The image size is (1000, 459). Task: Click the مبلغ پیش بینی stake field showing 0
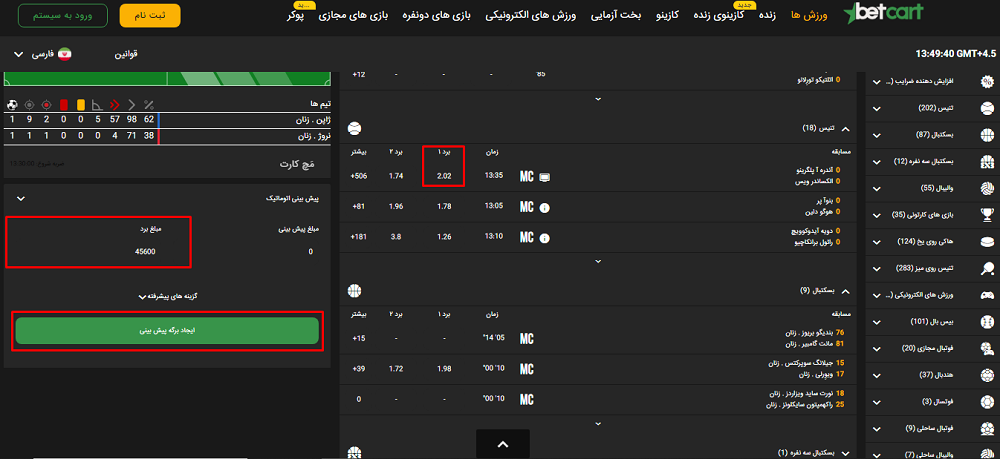tap(310, 252)
